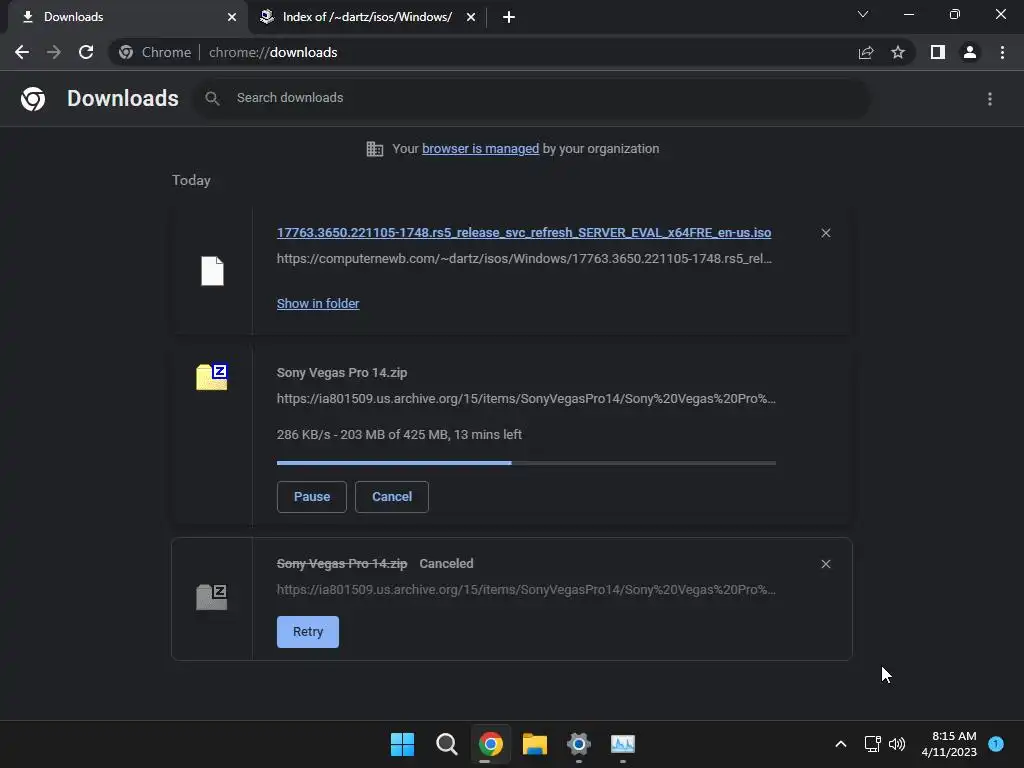Expand the hidden system tray icons
This screenshot has height=768, width=1024.
[840, 744]
